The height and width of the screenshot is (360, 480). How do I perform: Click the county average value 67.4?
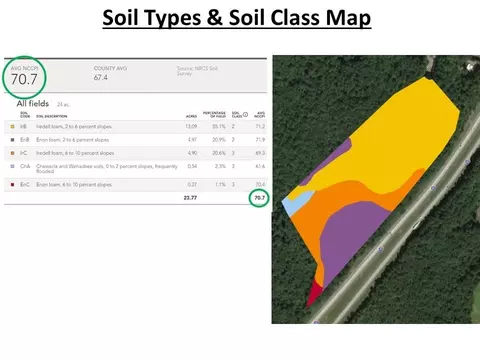point(101,78)
